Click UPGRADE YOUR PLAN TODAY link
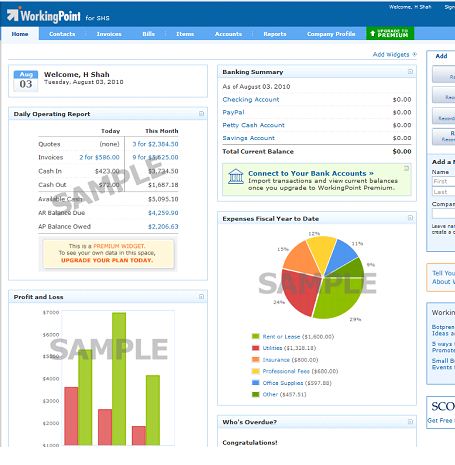The height and width of the screenshot is (465, 455). click(x=107, y=260)
